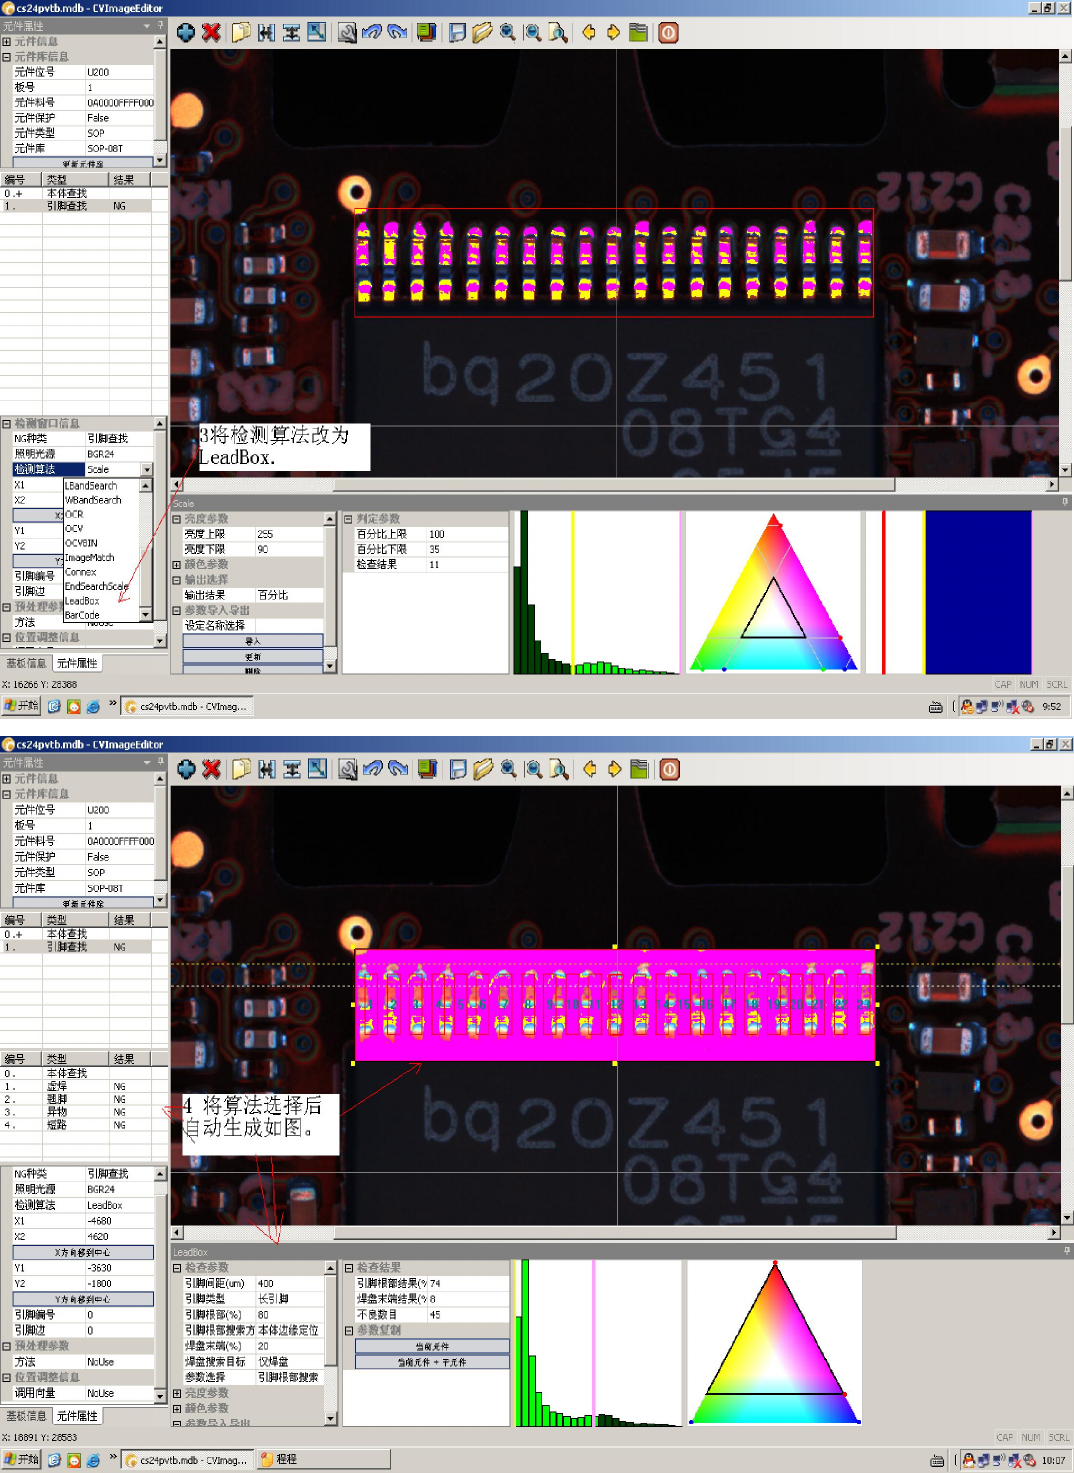Click the horizontal align icon in top window toolbar
This screenshot has height=1473, width=1074.
[x=266, y=32]
